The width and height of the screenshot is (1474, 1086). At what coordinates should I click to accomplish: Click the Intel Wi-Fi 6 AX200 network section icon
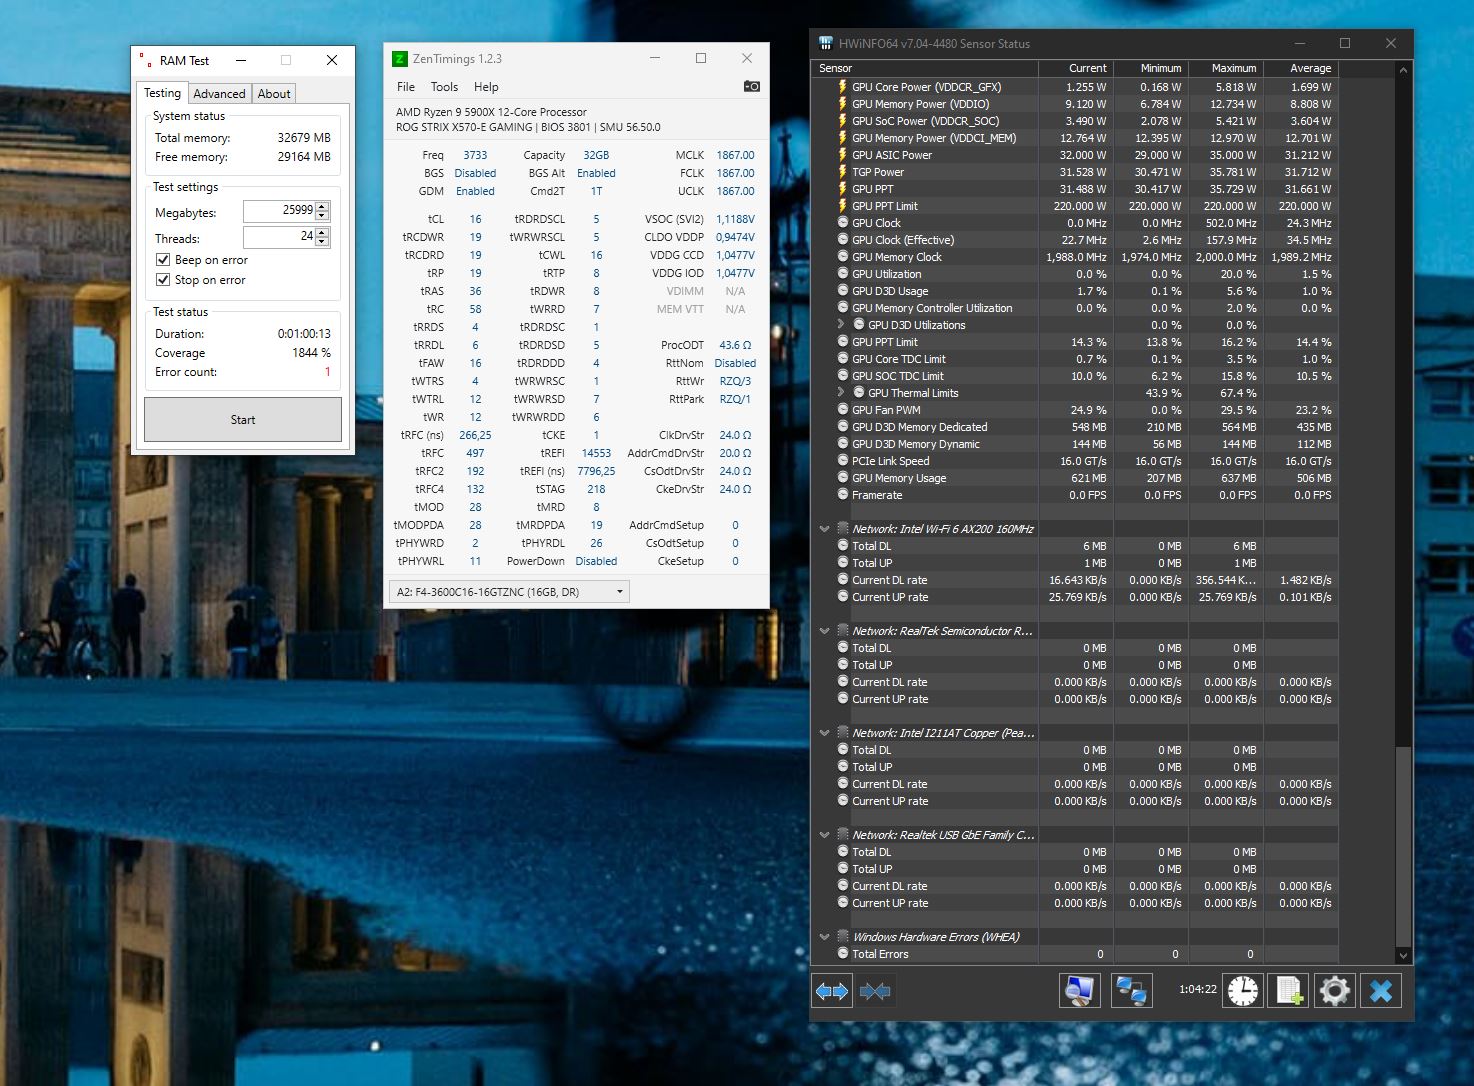(843, 529)
